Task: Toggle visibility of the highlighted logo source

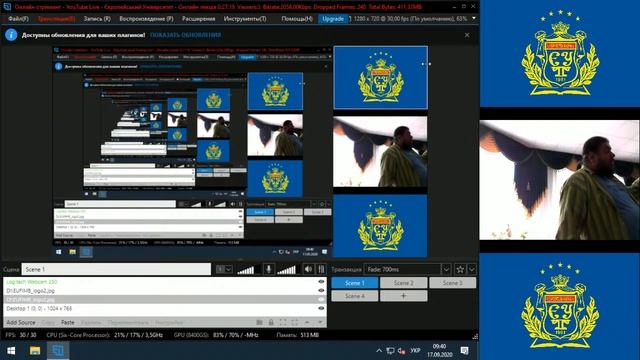Action: tap(321, 300)
